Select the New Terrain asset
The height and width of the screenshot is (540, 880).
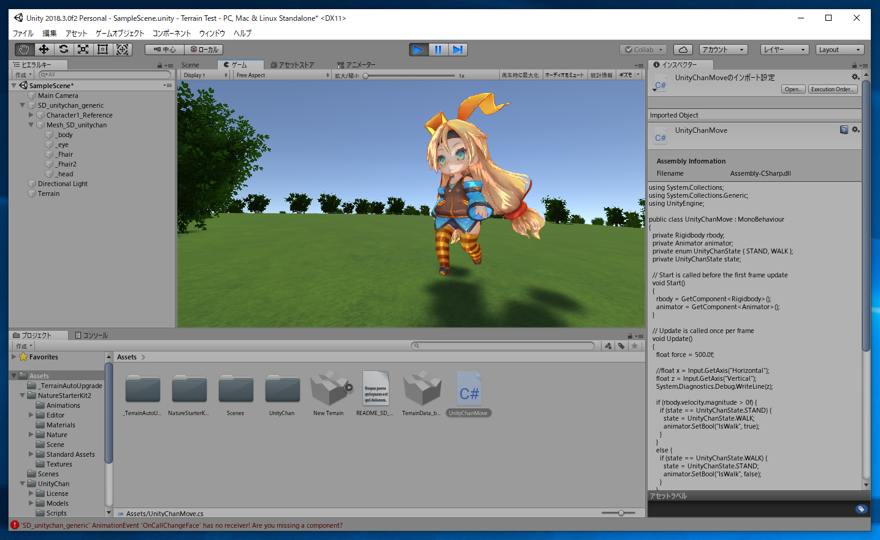(329, 394)
